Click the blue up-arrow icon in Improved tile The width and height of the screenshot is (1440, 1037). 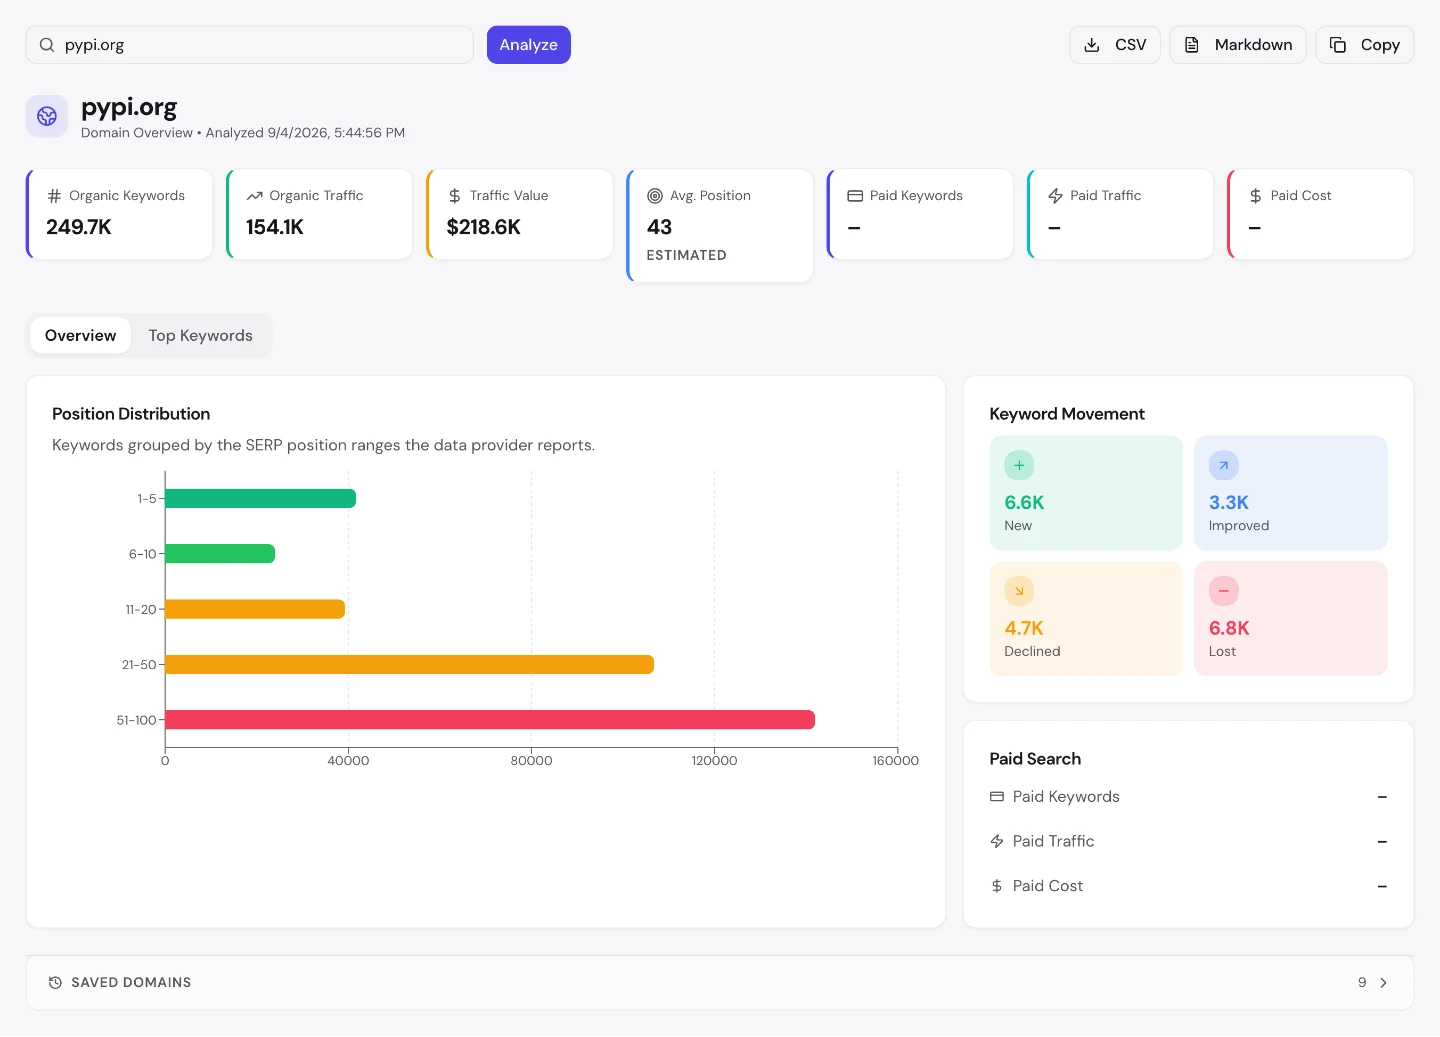coord(1224,465)
